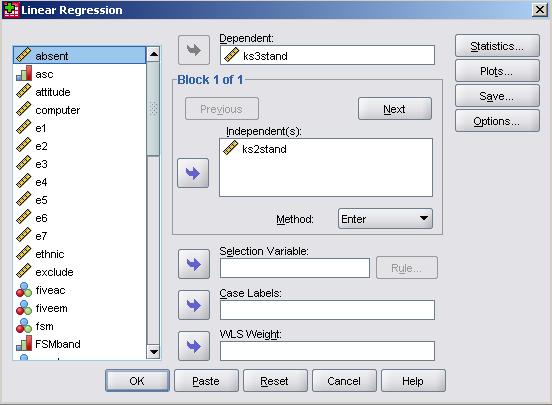
Task: Open the Save dialog
Action: pos(497,96)
